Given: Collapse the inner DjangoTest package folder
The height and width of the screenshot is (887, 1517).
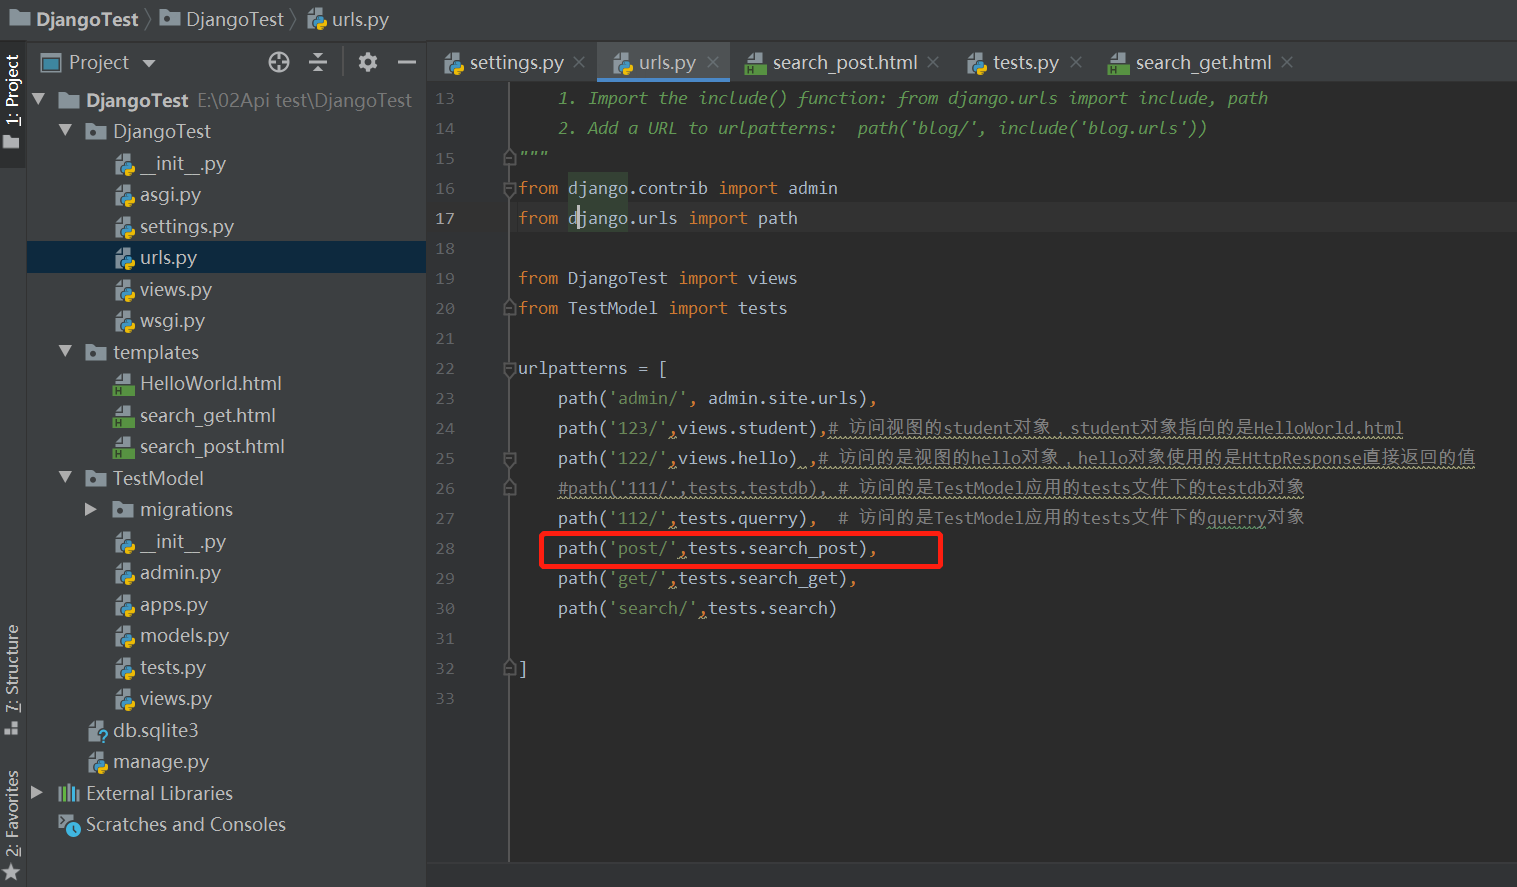Looking at the screenshot, I should (66, 130).
